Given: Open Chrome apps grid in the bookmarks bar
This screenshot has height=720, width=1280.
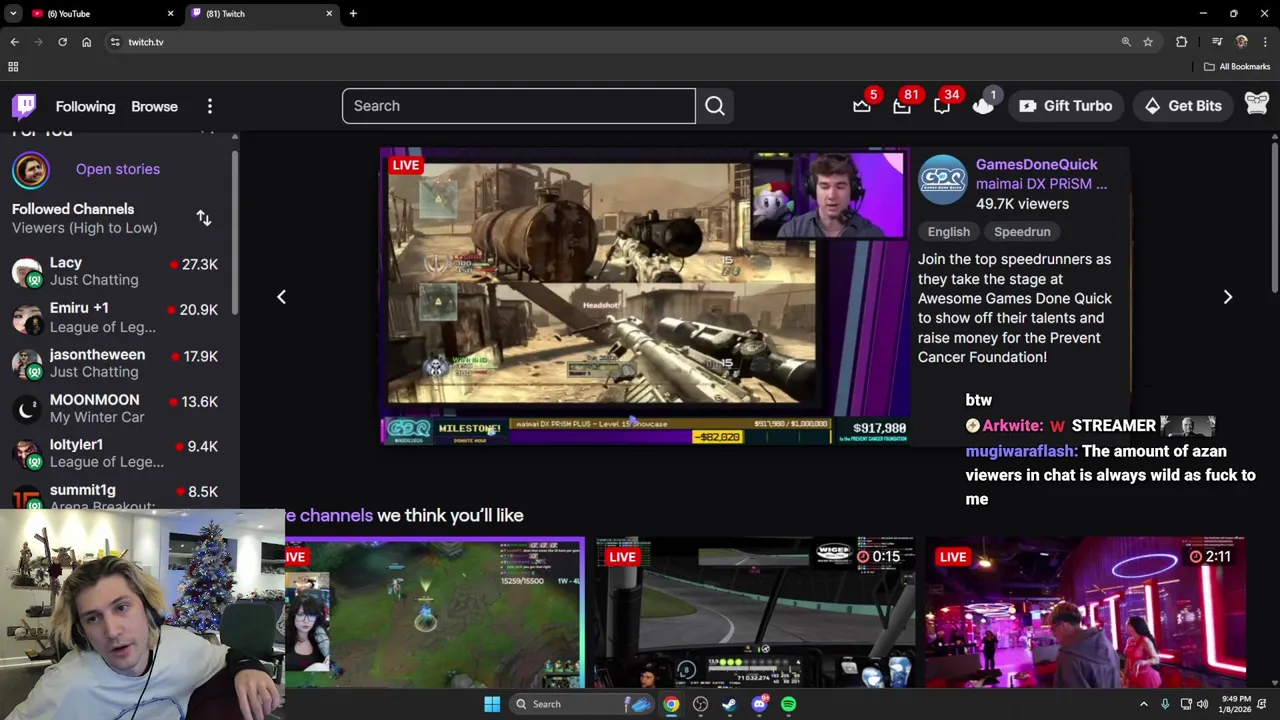Looking at the screenshot, I should [13, 67].
